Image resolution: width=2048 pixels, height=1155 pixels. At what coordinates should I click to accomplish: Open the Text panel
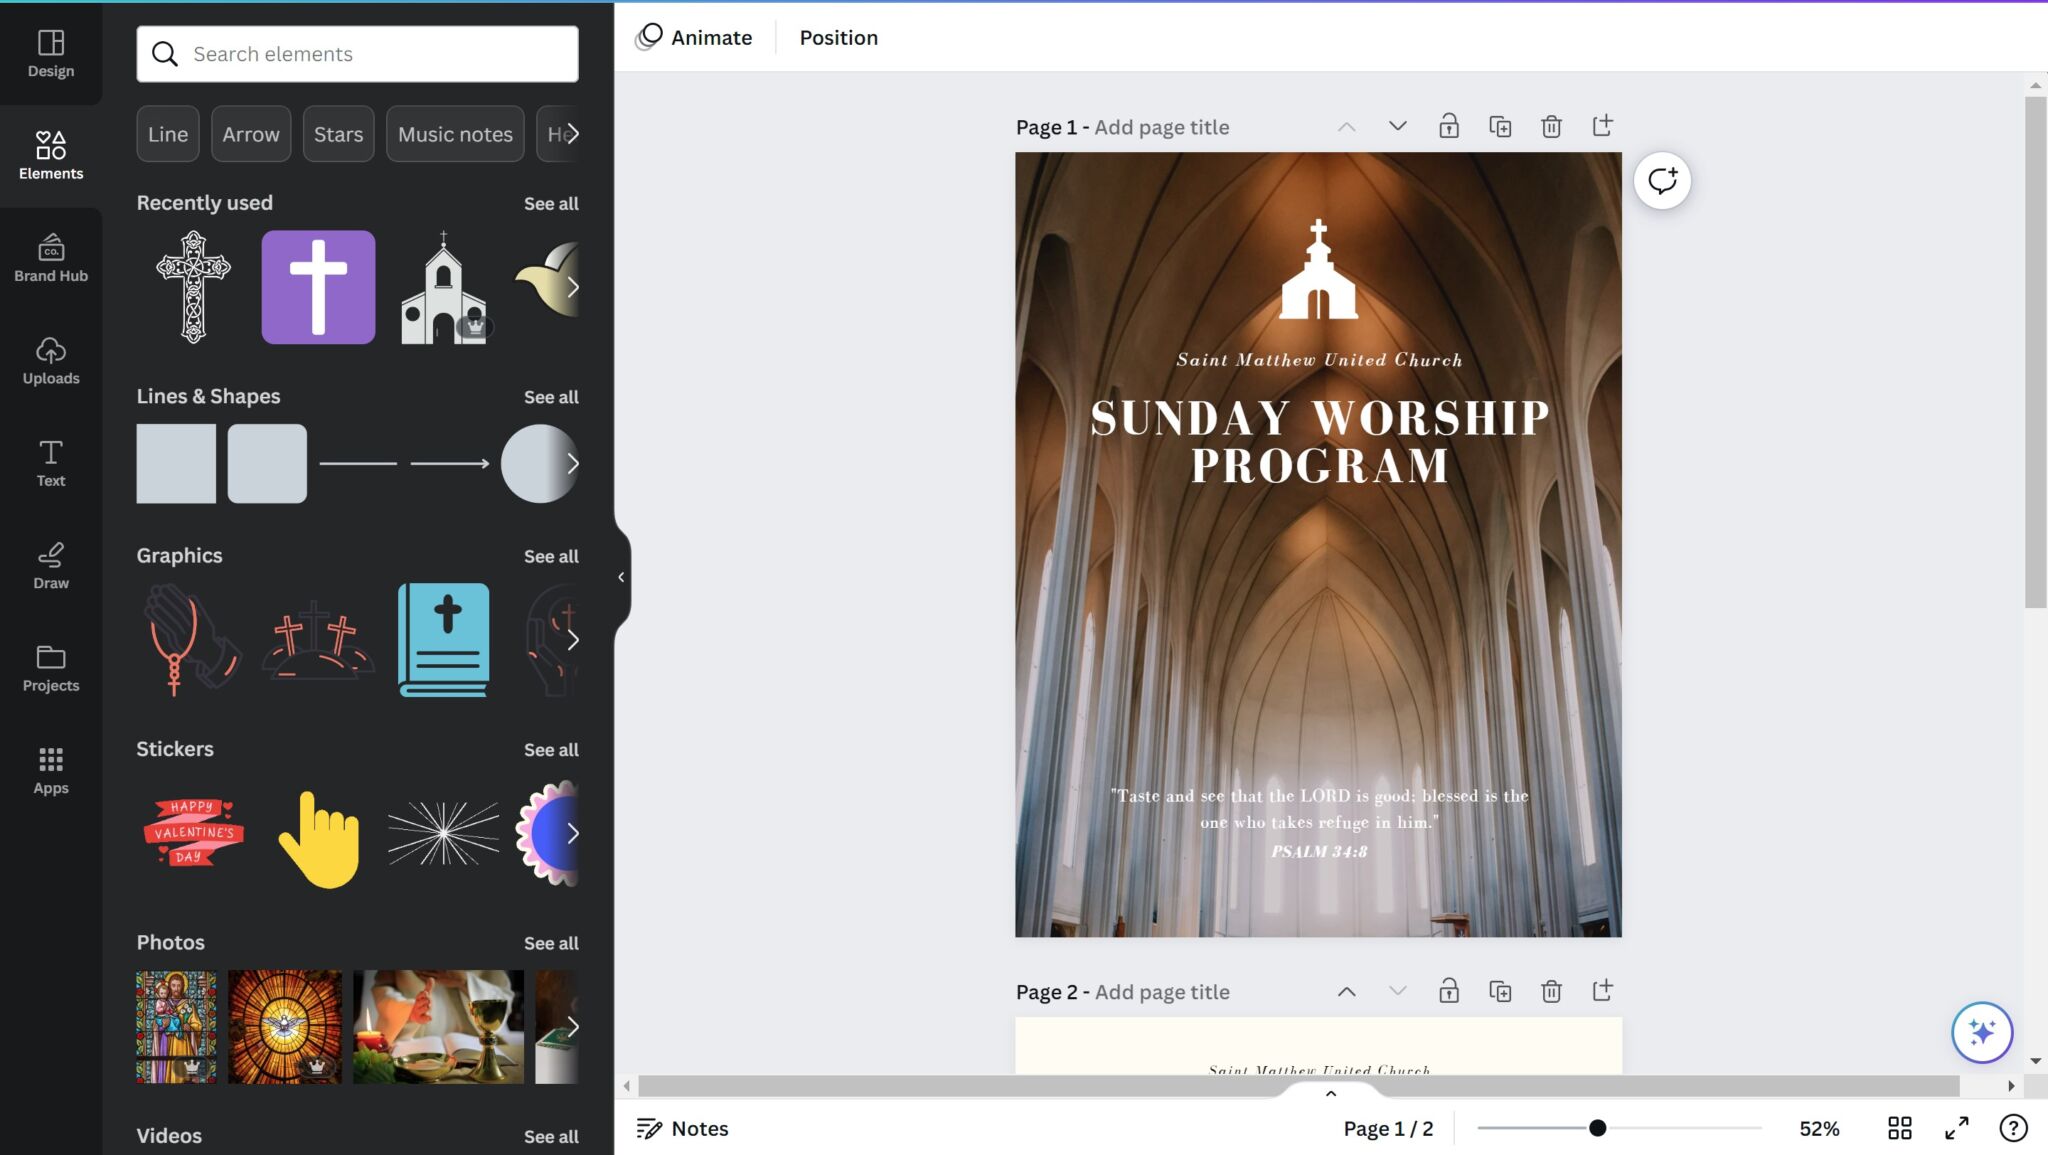tap(50, 463)
